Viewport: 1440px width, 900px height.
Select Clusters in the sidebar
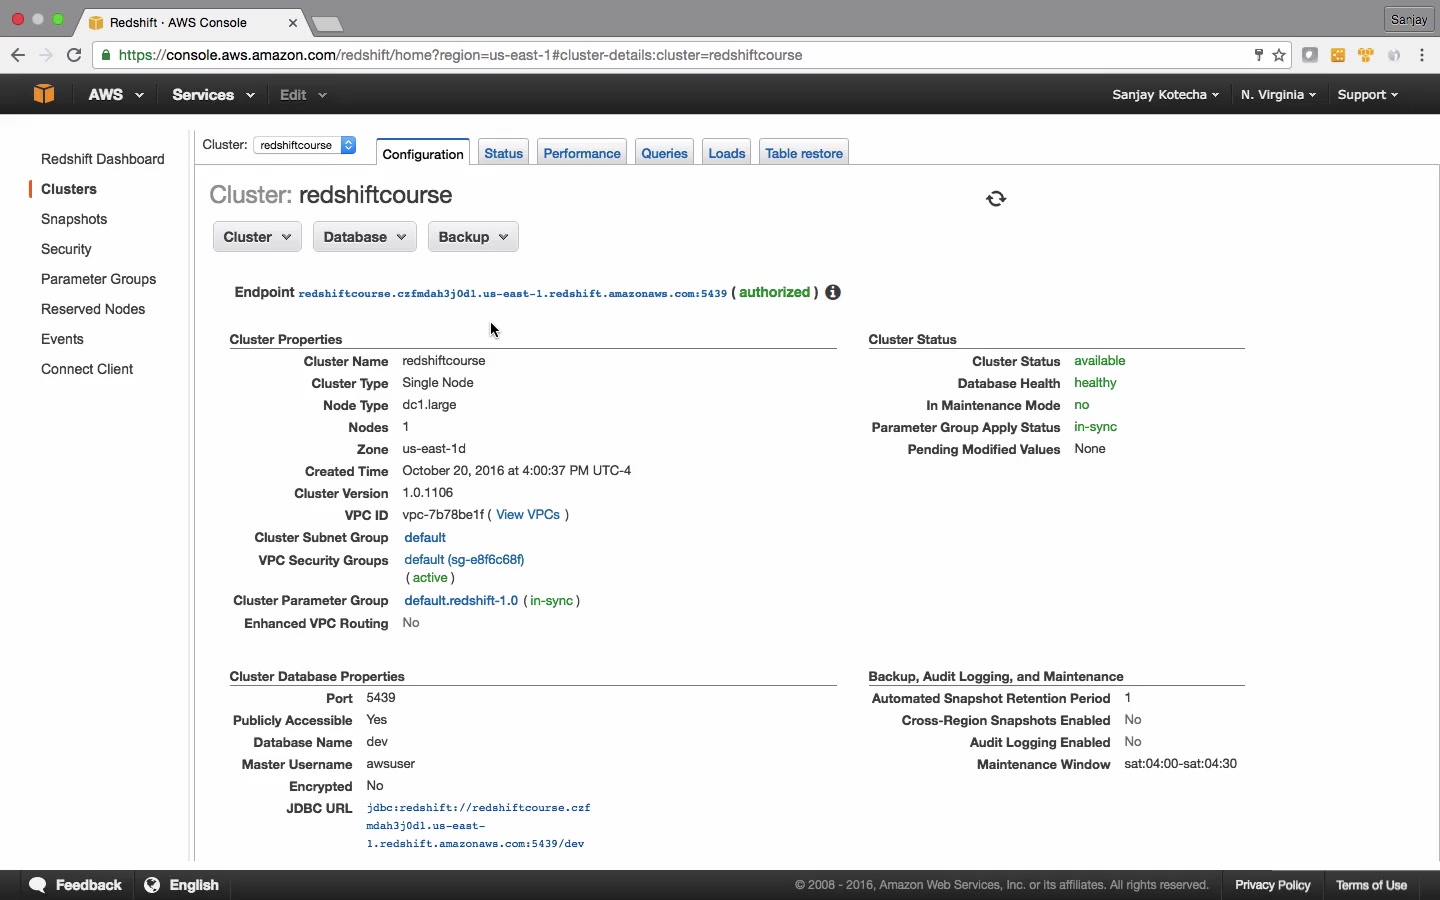click(x=69, y=189)
